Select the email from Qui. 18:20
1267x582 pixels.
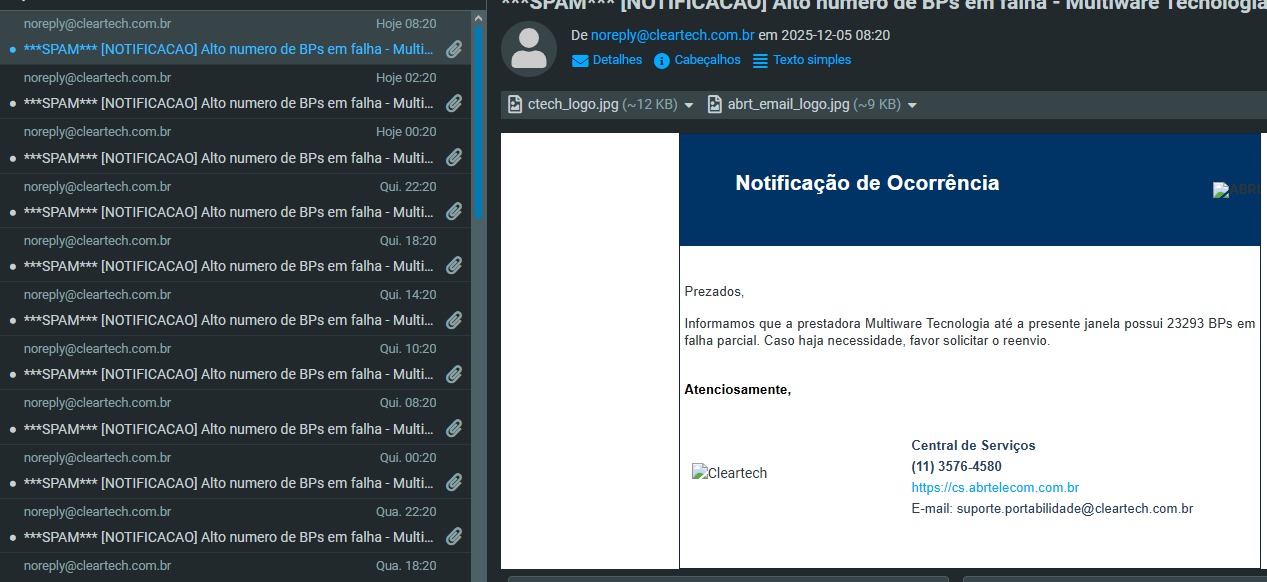coord(230,266)
